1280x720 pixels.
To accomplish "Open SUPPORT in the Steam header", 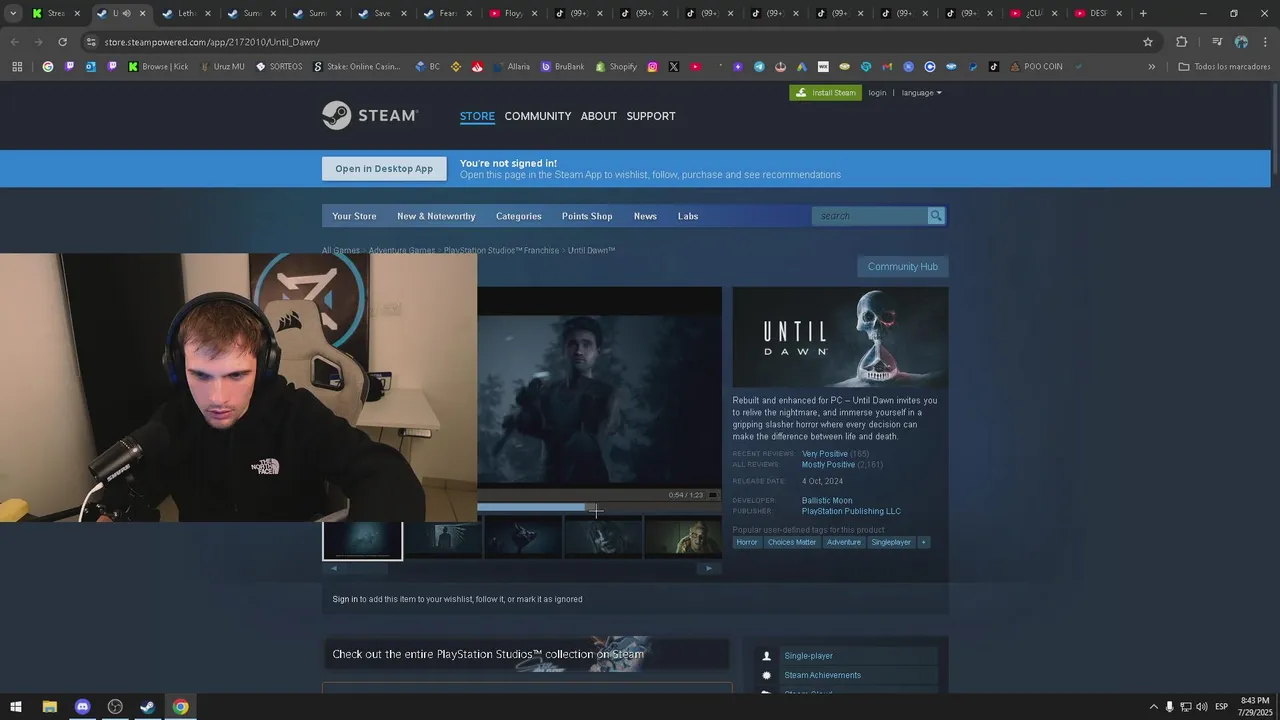I will point(651,116).
